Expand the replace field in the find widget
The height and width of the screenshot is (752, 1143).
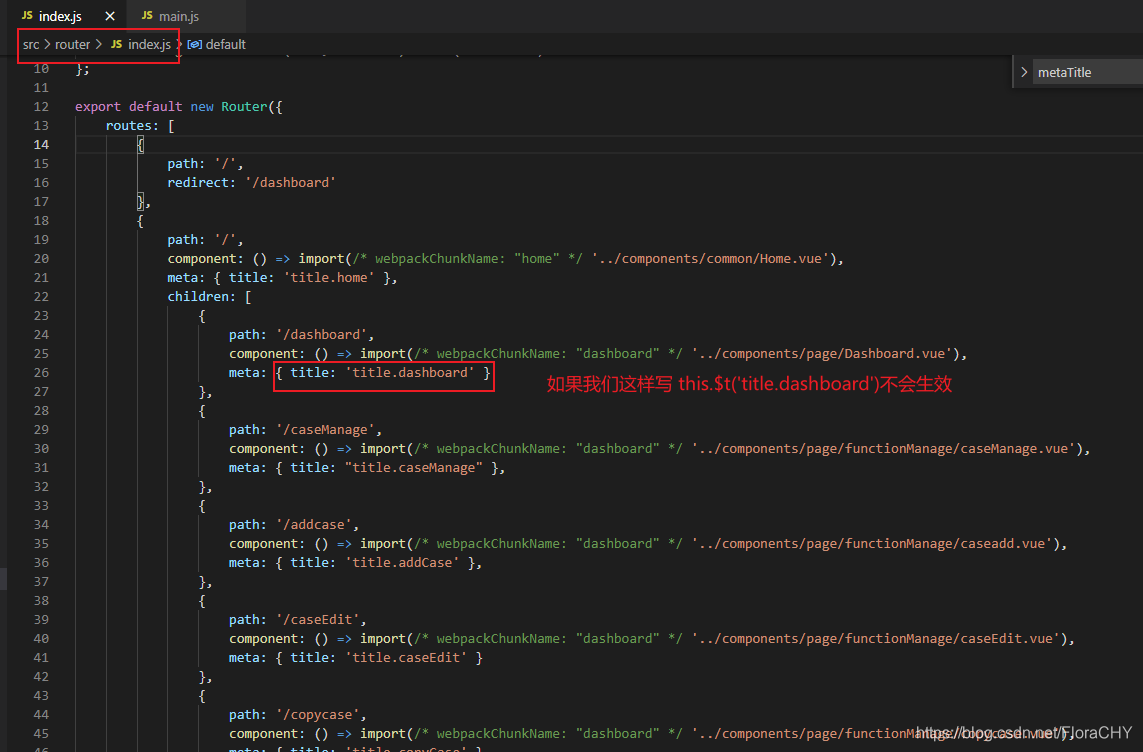[x=1023, y=71]
